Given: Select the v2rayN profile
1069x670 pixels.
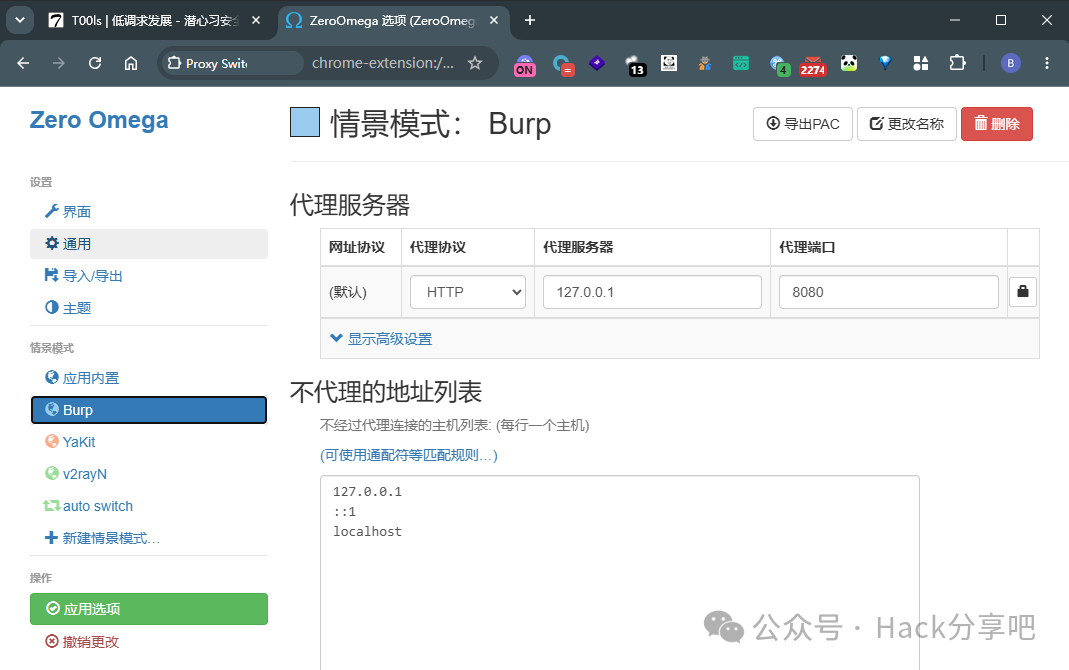Looking at the screenshot, I should [x=149, y=474].
